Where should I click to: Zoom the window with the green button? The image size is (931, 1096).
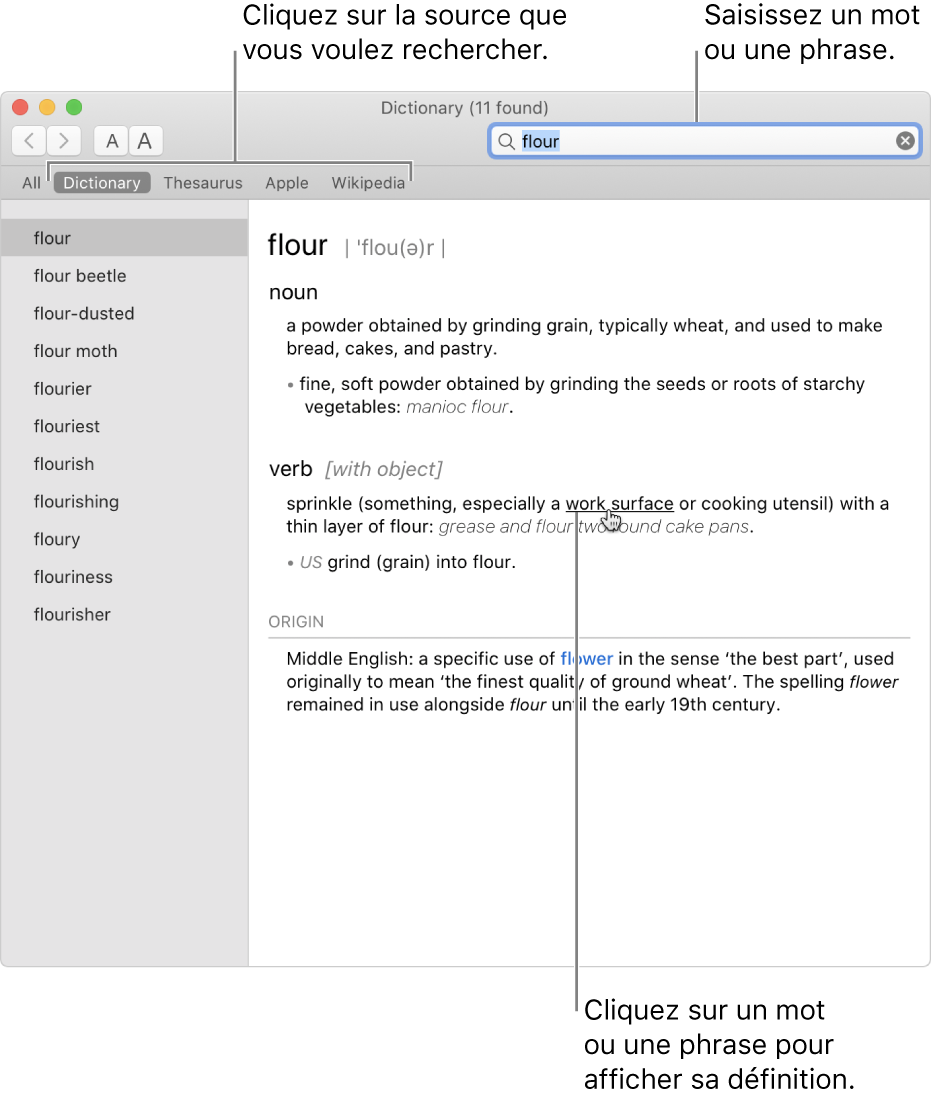click(74, 107)
